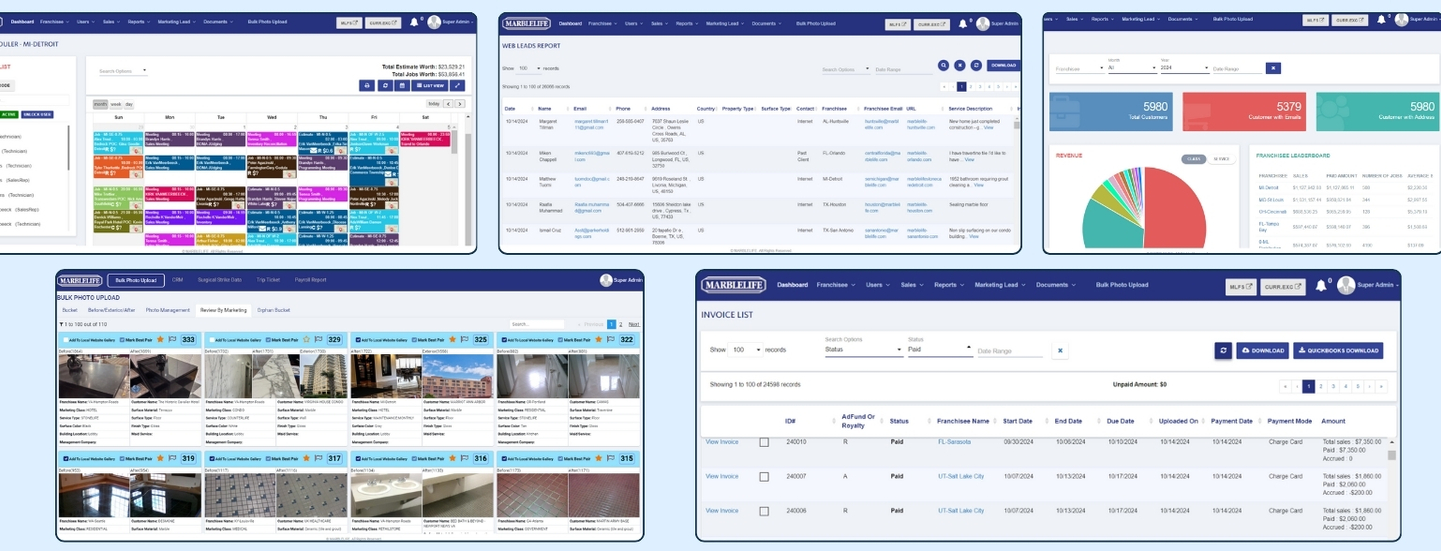Open the Marketing Lead menu in Invoice List navbar
The height and width of the screenshot is (551, 1441).
pos(999,285)
